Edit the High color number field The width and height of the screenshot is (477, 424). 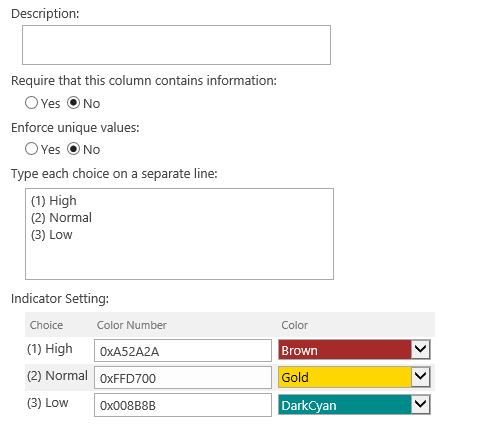click(x=183, y=351)
